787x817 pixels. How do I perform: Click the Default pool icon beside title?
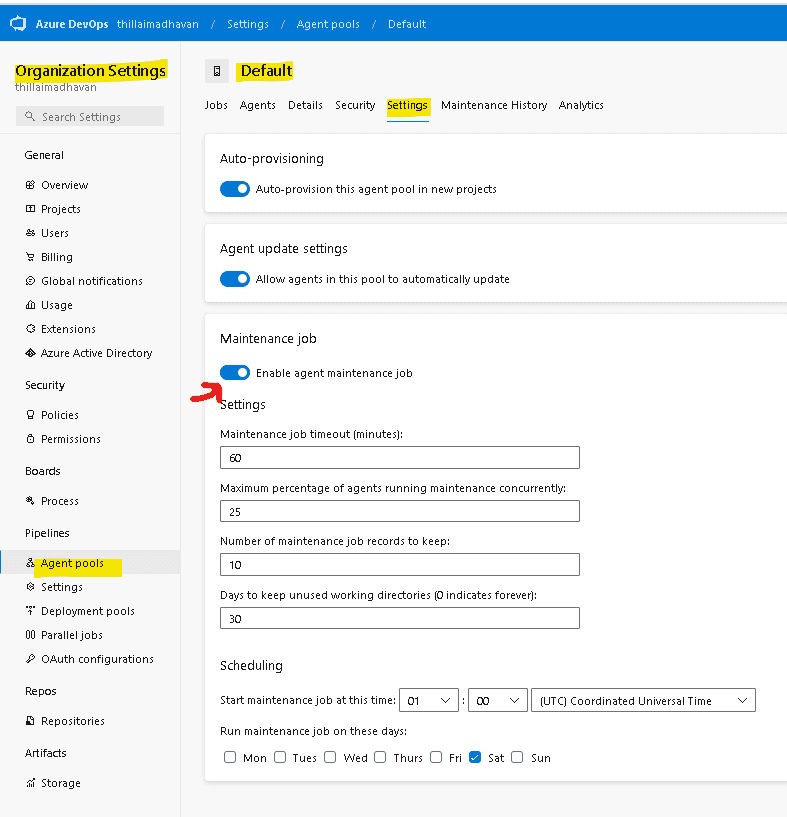tap(217, 71)
